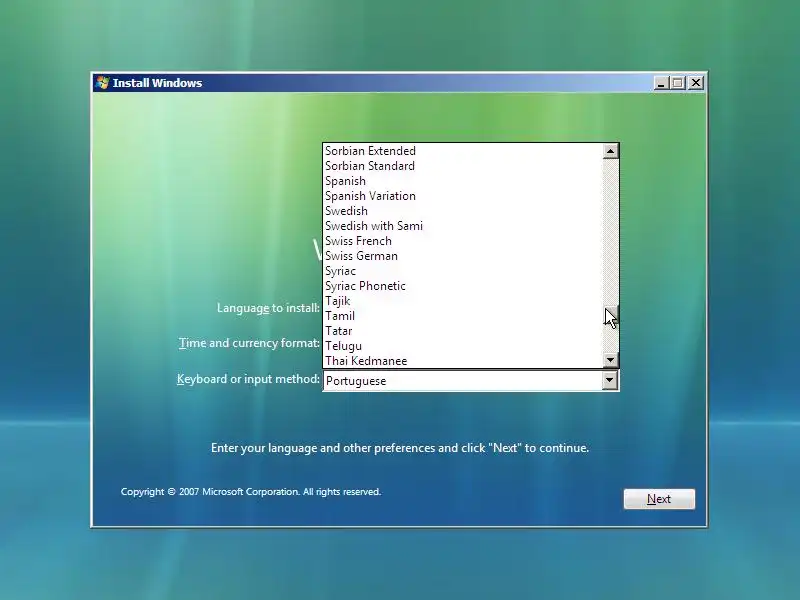Pick the Swedish keyboard layout
This screenshot has width=800, height=600.
coord(463,211)
